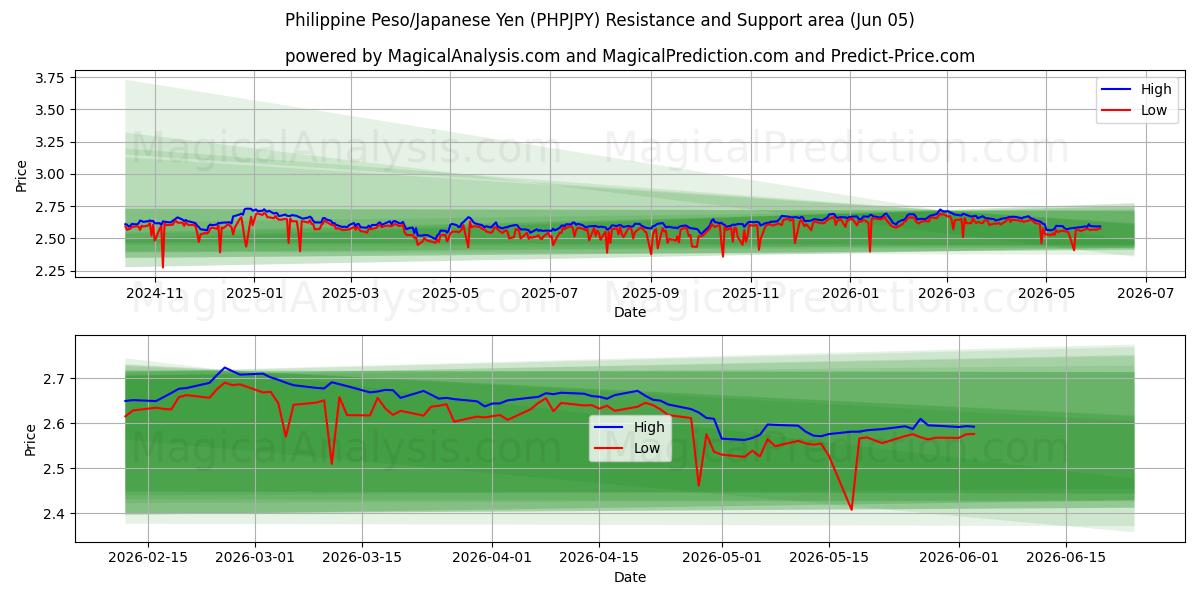Click the 2025-11 date tick label
Viewport: 1200px width, 600px height.
coord(750,293)
